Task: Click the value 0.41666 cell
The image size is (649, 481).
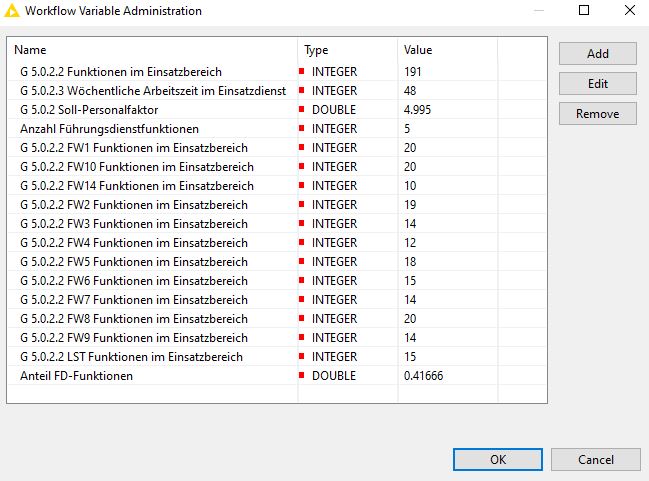Action: click(423, 375)
